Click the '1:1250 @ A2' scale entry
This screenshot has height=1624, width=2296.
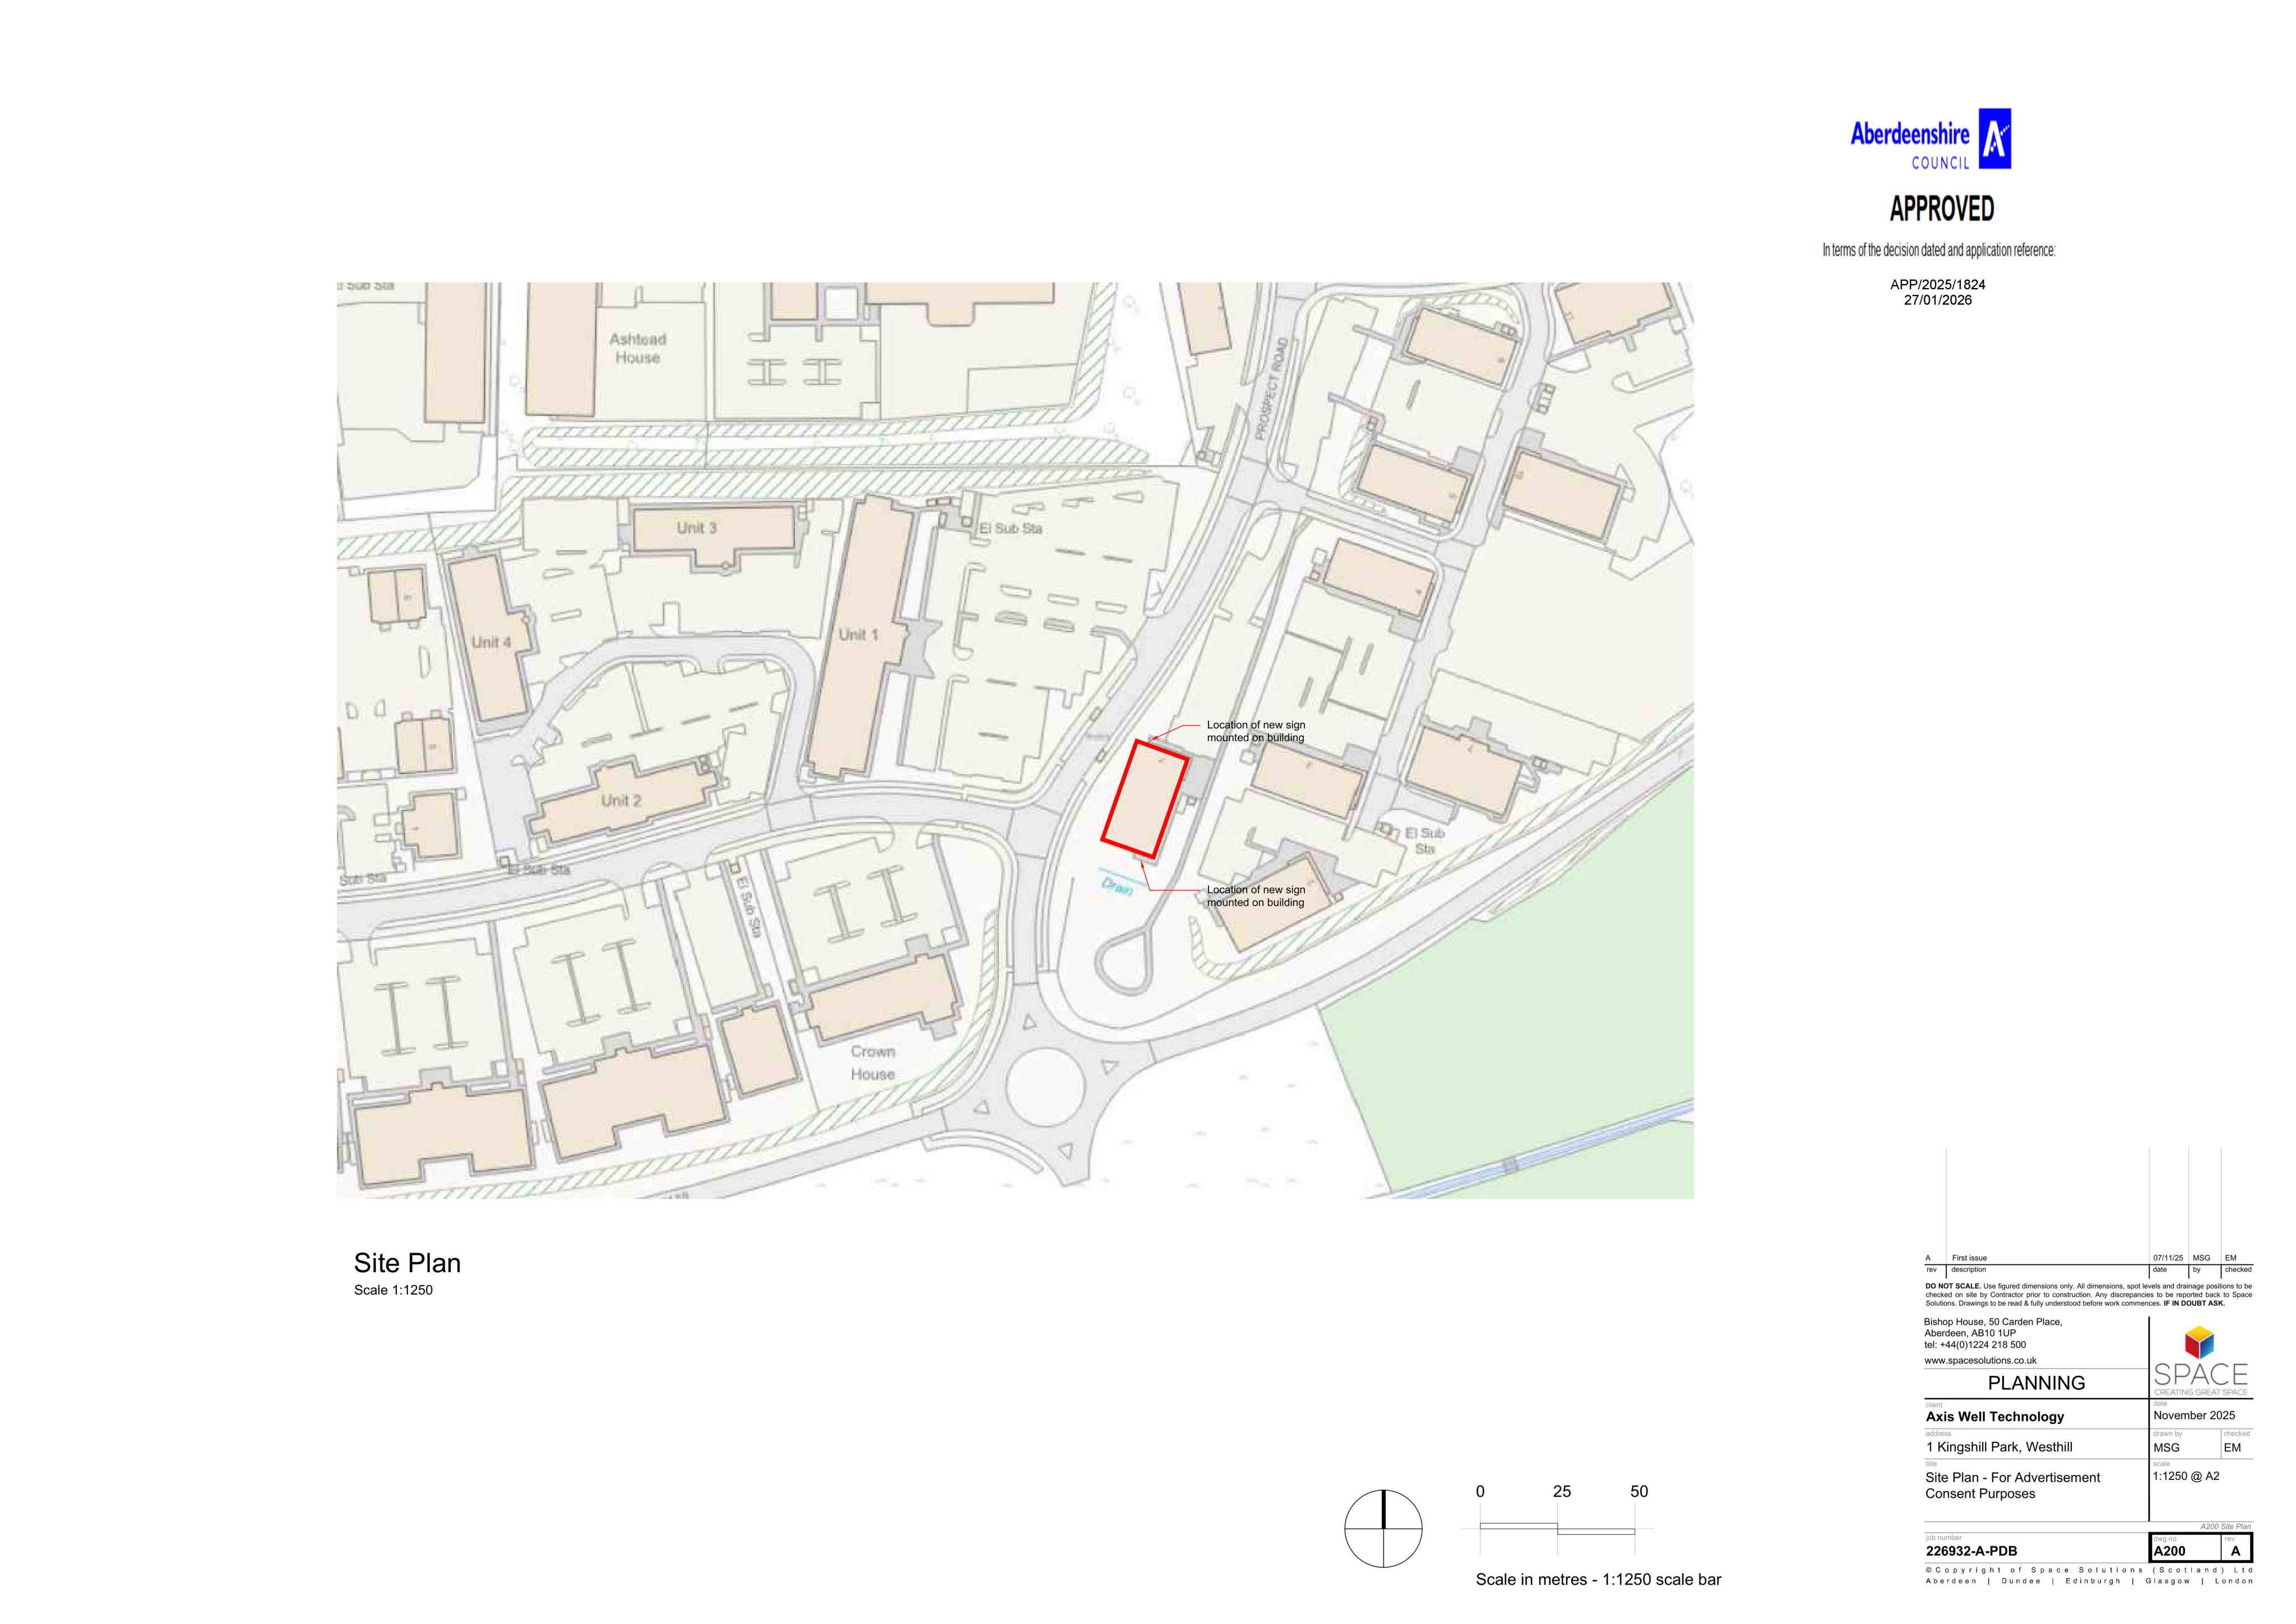click(x=2186, y=1476)
